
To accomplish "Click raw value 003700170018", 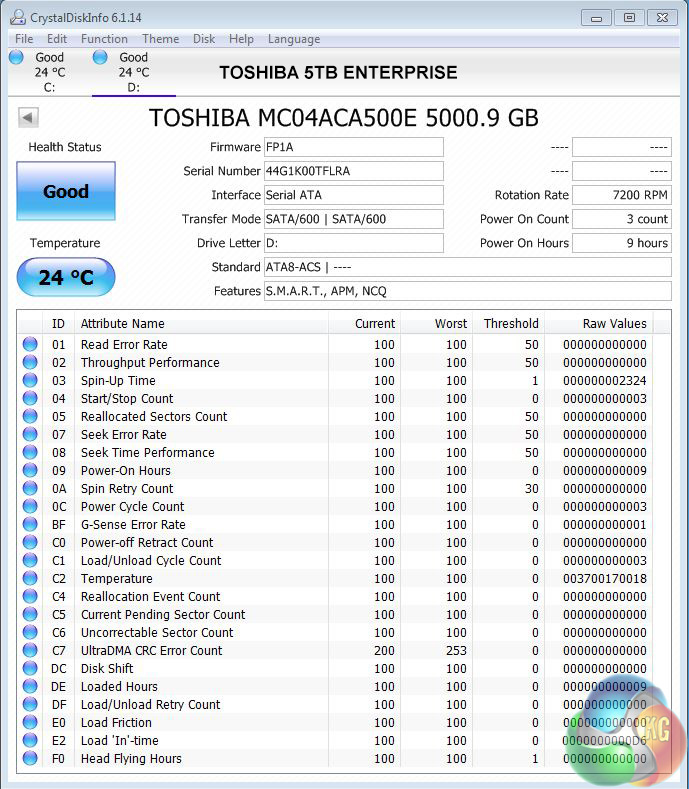I will (604, 579).
